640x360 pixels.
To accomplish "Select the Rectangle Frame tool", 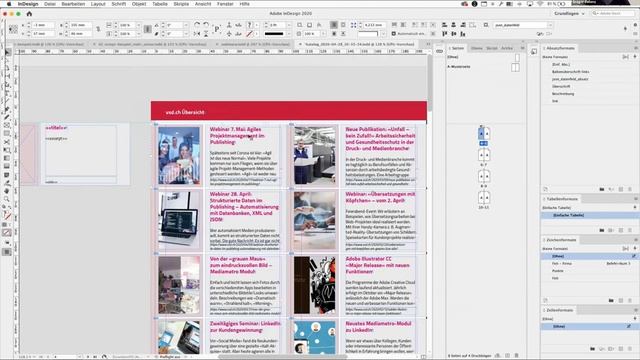I will 7,126.
